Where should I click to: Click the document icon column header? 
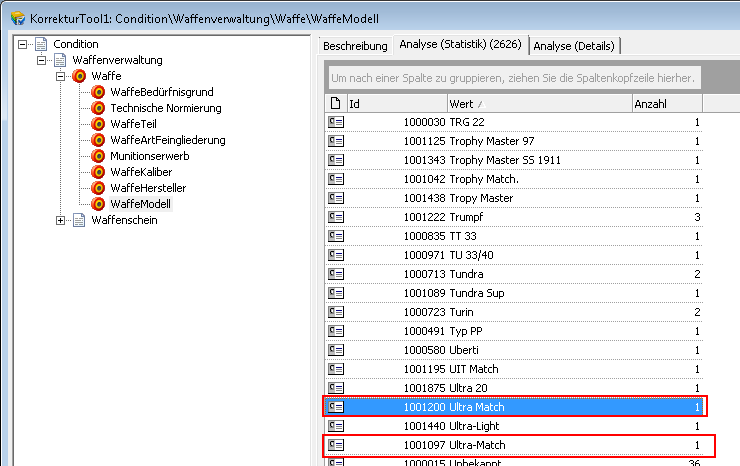click(x=336, y=103)
